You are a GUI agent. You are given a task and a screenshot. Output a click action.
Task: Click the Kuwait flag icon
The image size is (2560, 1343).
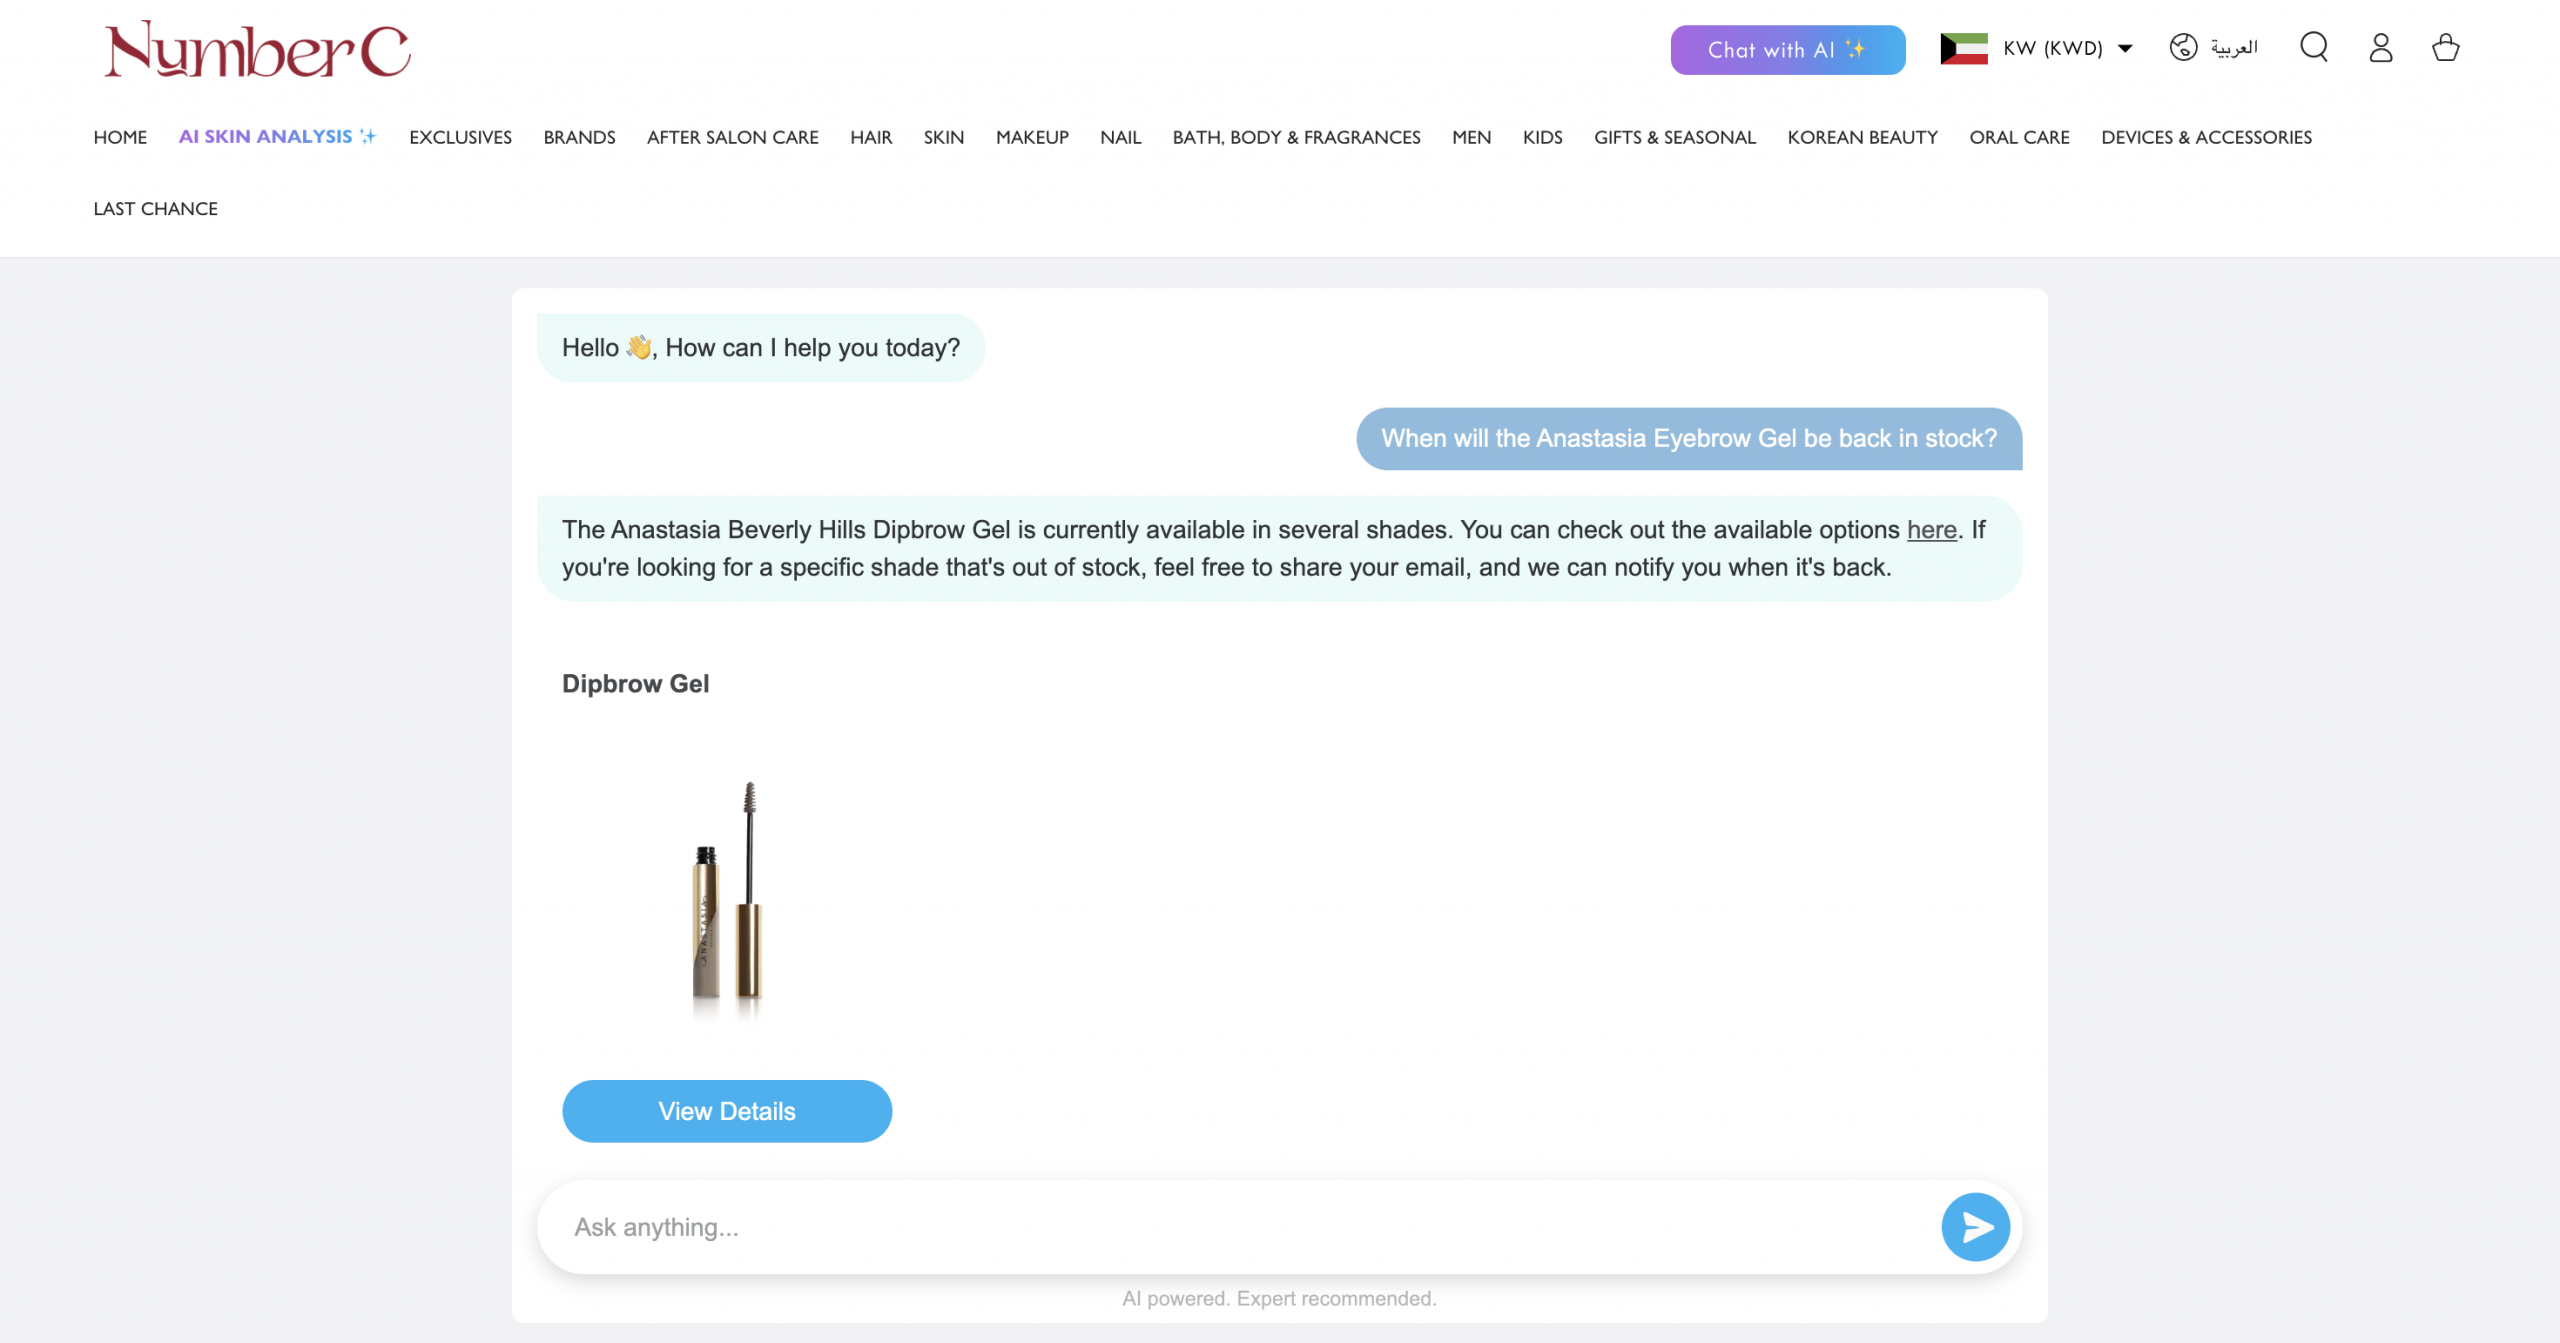point(1964,48)
